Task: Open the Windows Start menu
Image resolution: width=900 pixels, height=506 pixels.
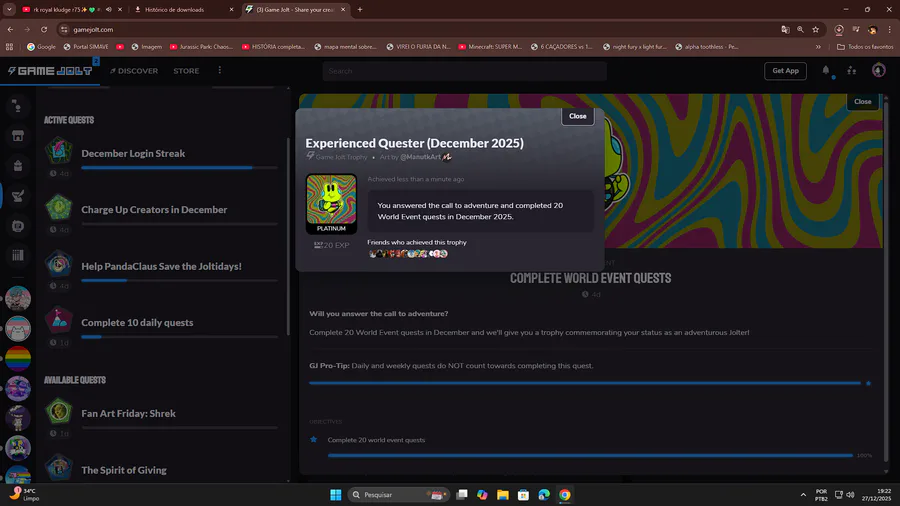Action: (336, 495)
